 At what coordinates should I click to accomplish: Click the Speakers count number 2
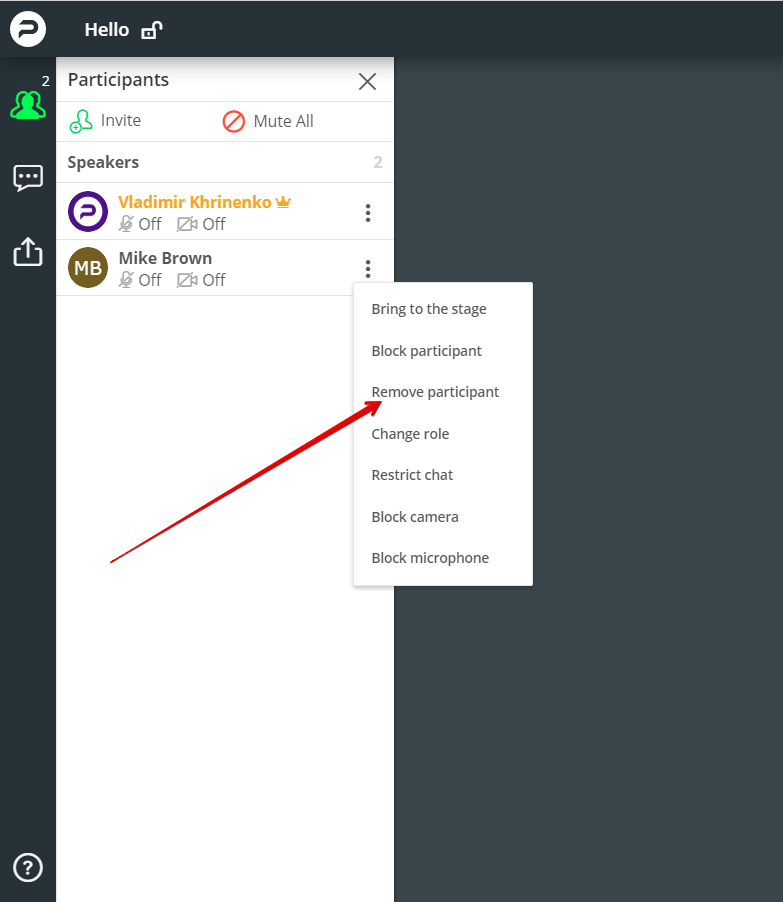coord(377,162)
